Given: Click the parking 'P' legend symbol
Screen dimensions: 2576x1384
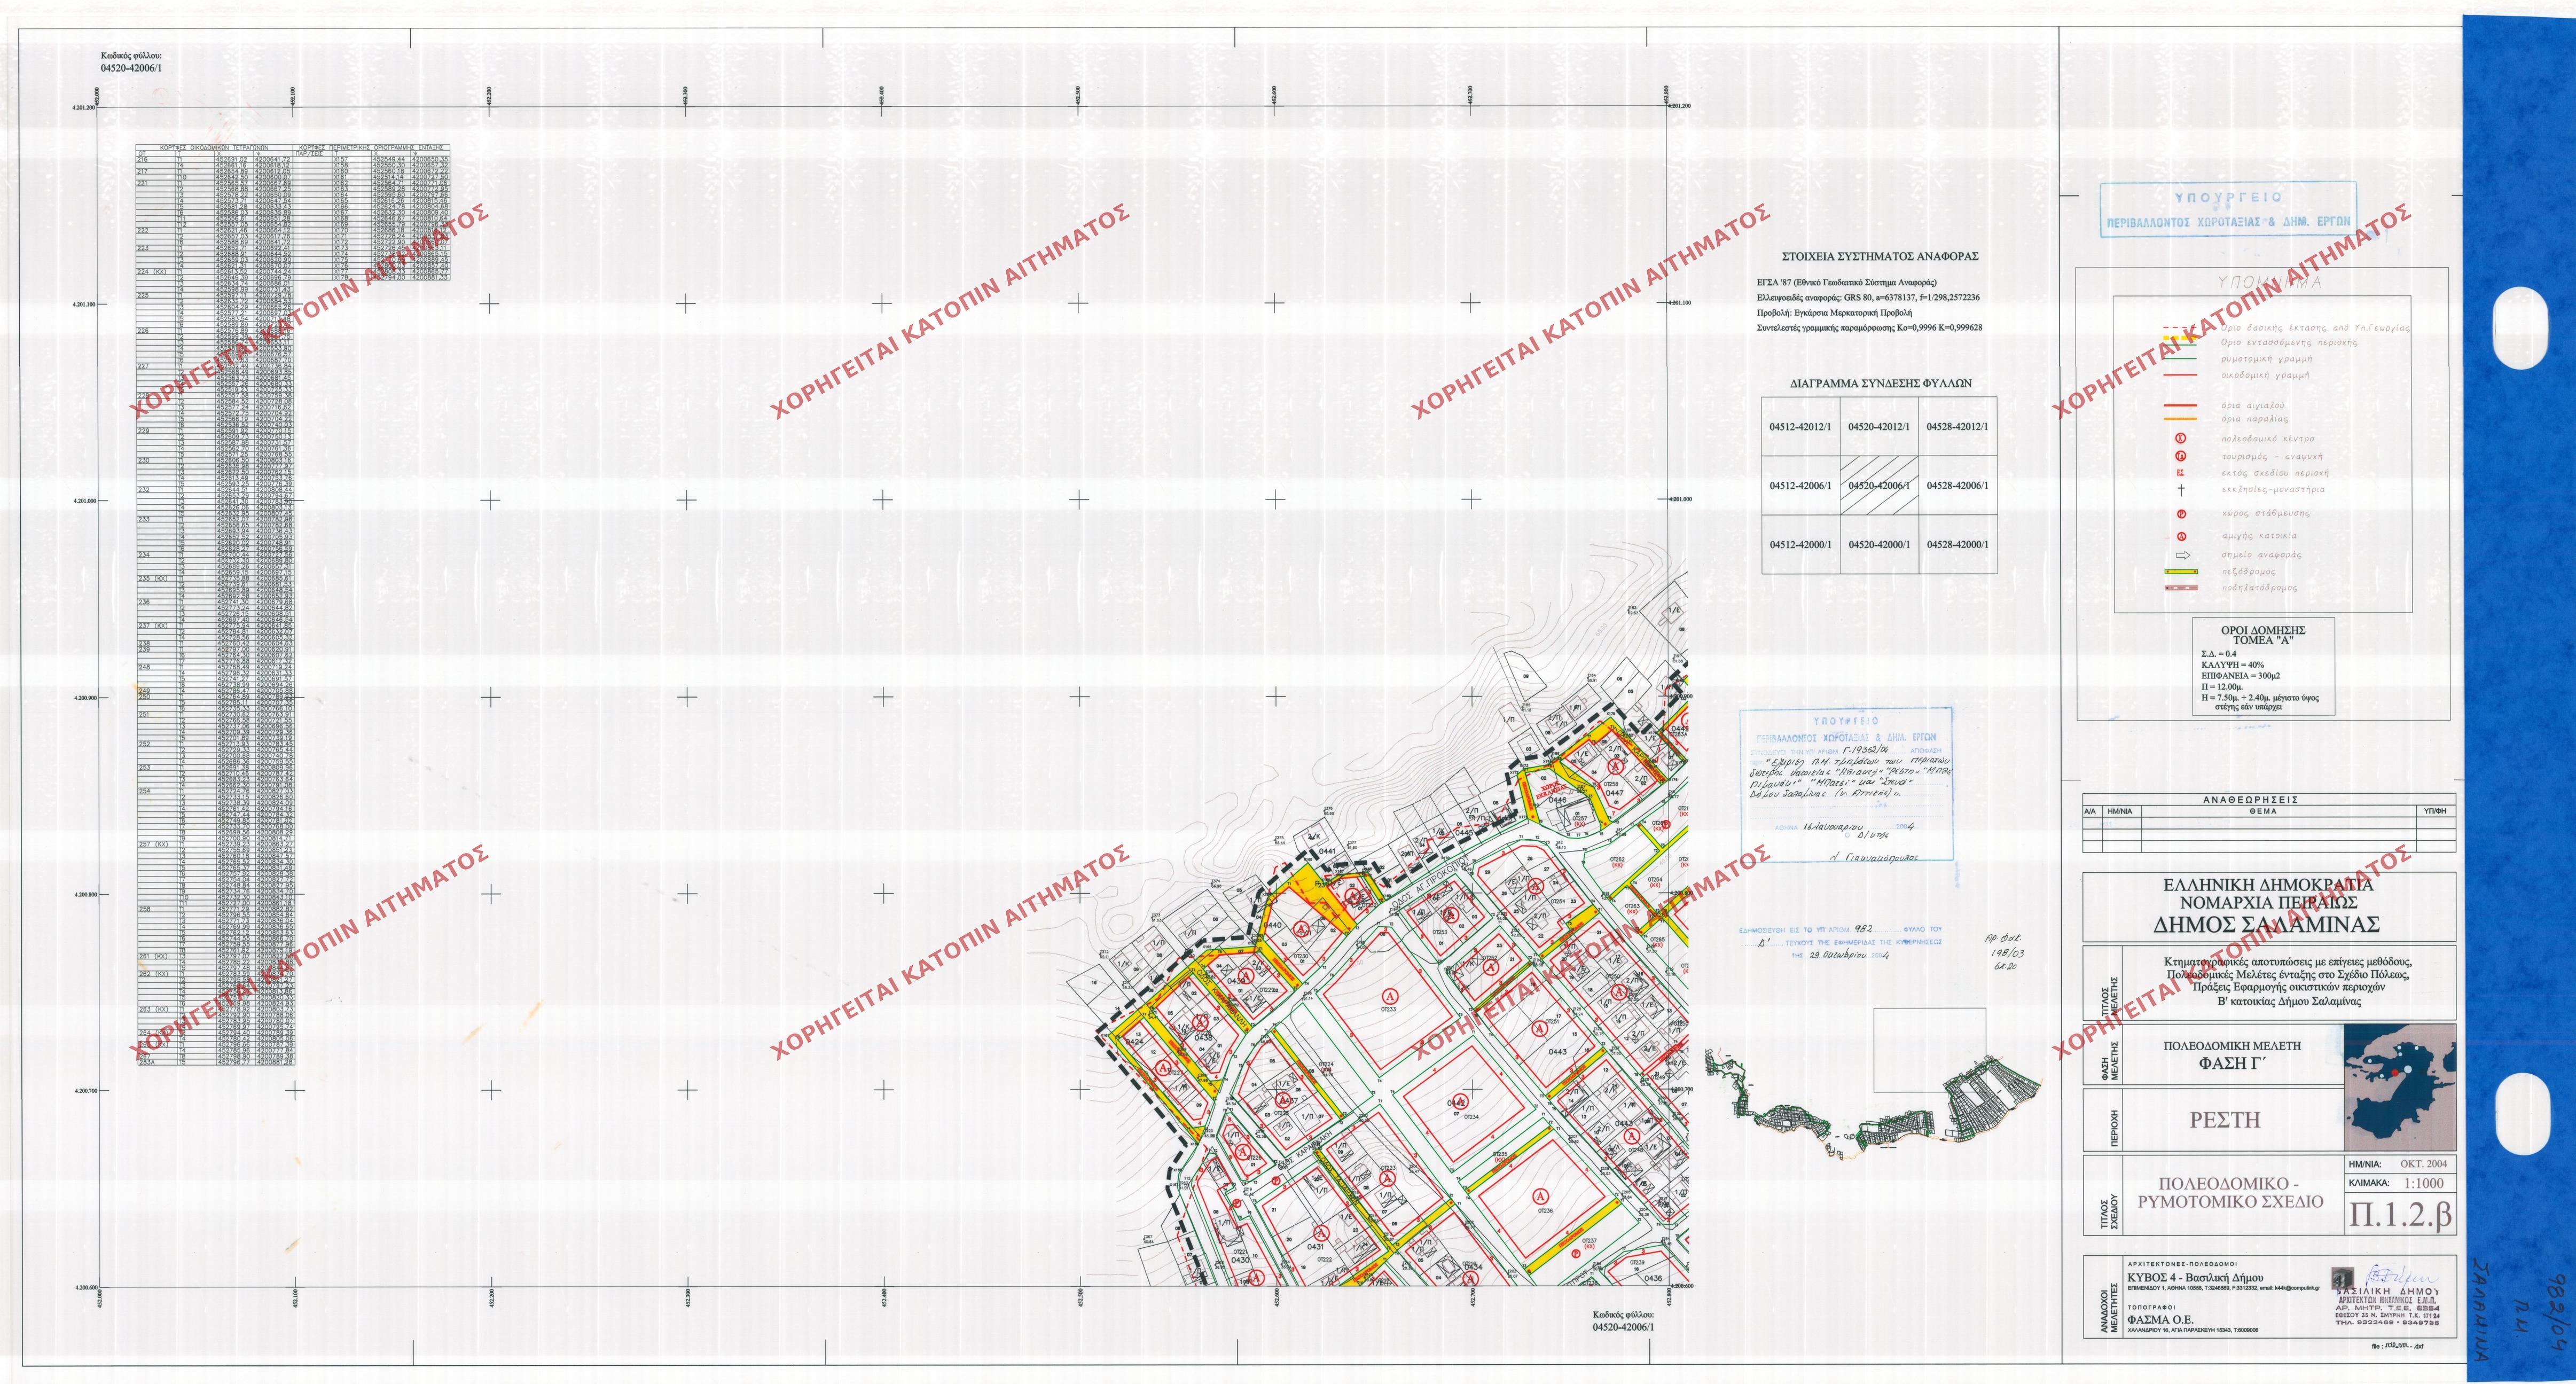Looking at the screenshot, I should [x=2181, y=514].
